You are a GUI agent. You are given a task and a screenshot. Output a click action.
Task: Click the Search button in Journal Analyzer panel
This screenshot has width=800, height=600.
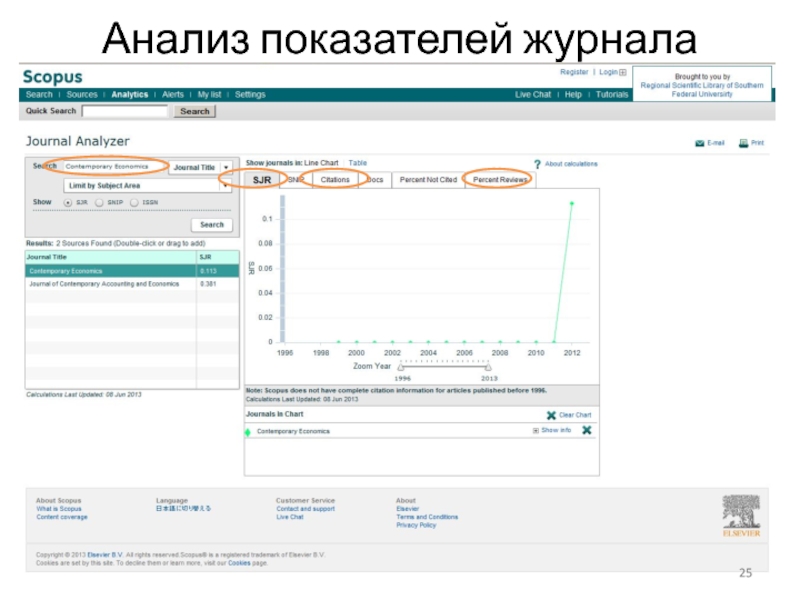(212, 225)
